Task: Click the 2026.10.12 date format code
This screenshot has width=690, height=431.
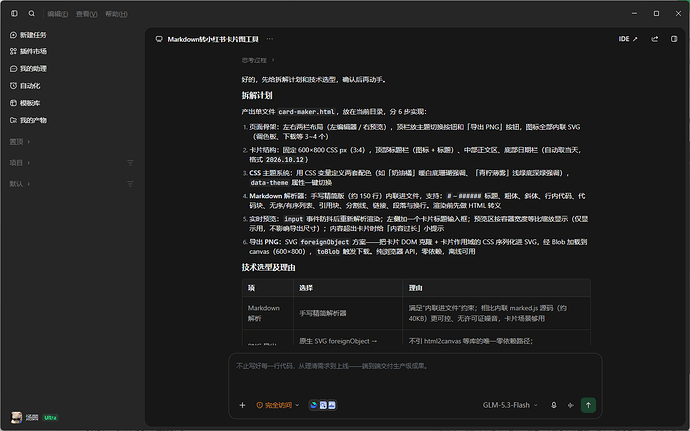Action: pos(285,160)
